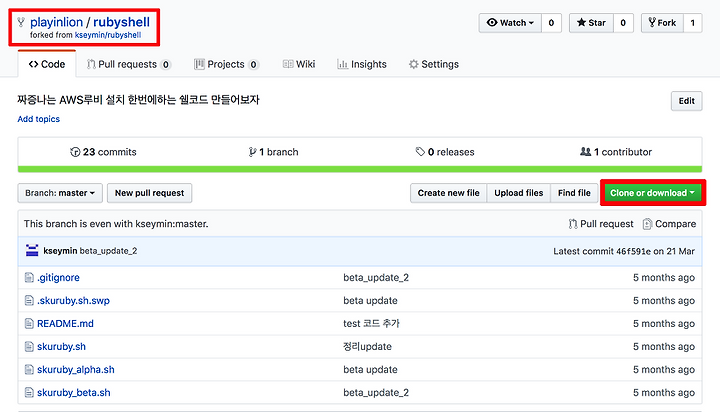Open the README.md file
Image resolution: width=720 pixels, height=412 pixels.
65,323
